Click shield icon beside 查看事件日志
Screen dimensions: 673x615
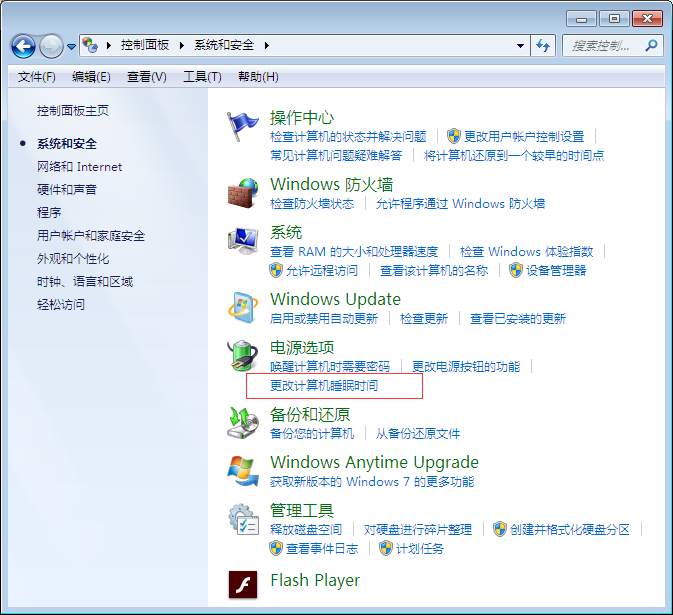pos(276,548)
